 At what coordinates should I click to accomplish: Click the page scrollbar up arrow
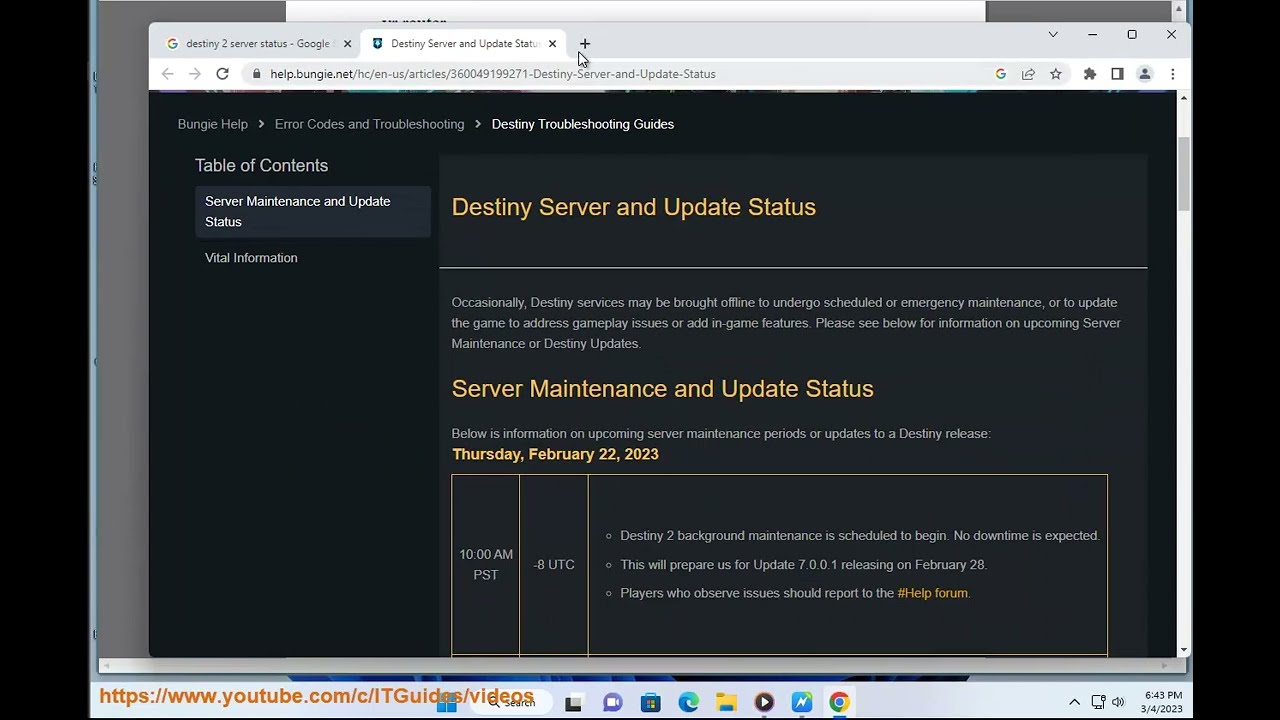pyautogui.click(x=1184, y=97)
